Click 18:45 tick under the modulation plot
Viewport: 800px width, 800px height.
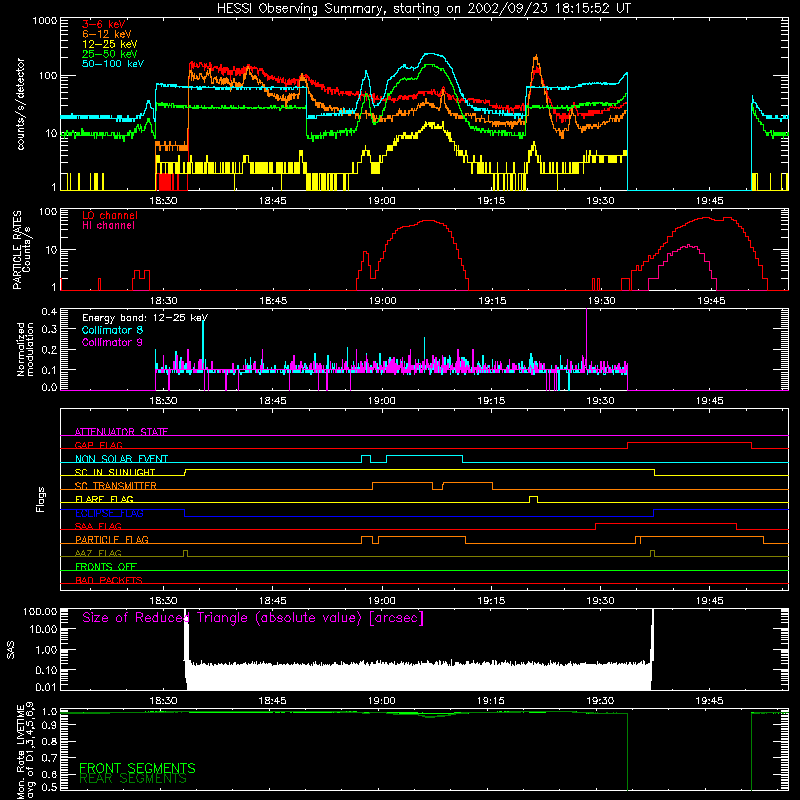click(x=272, y=401)
